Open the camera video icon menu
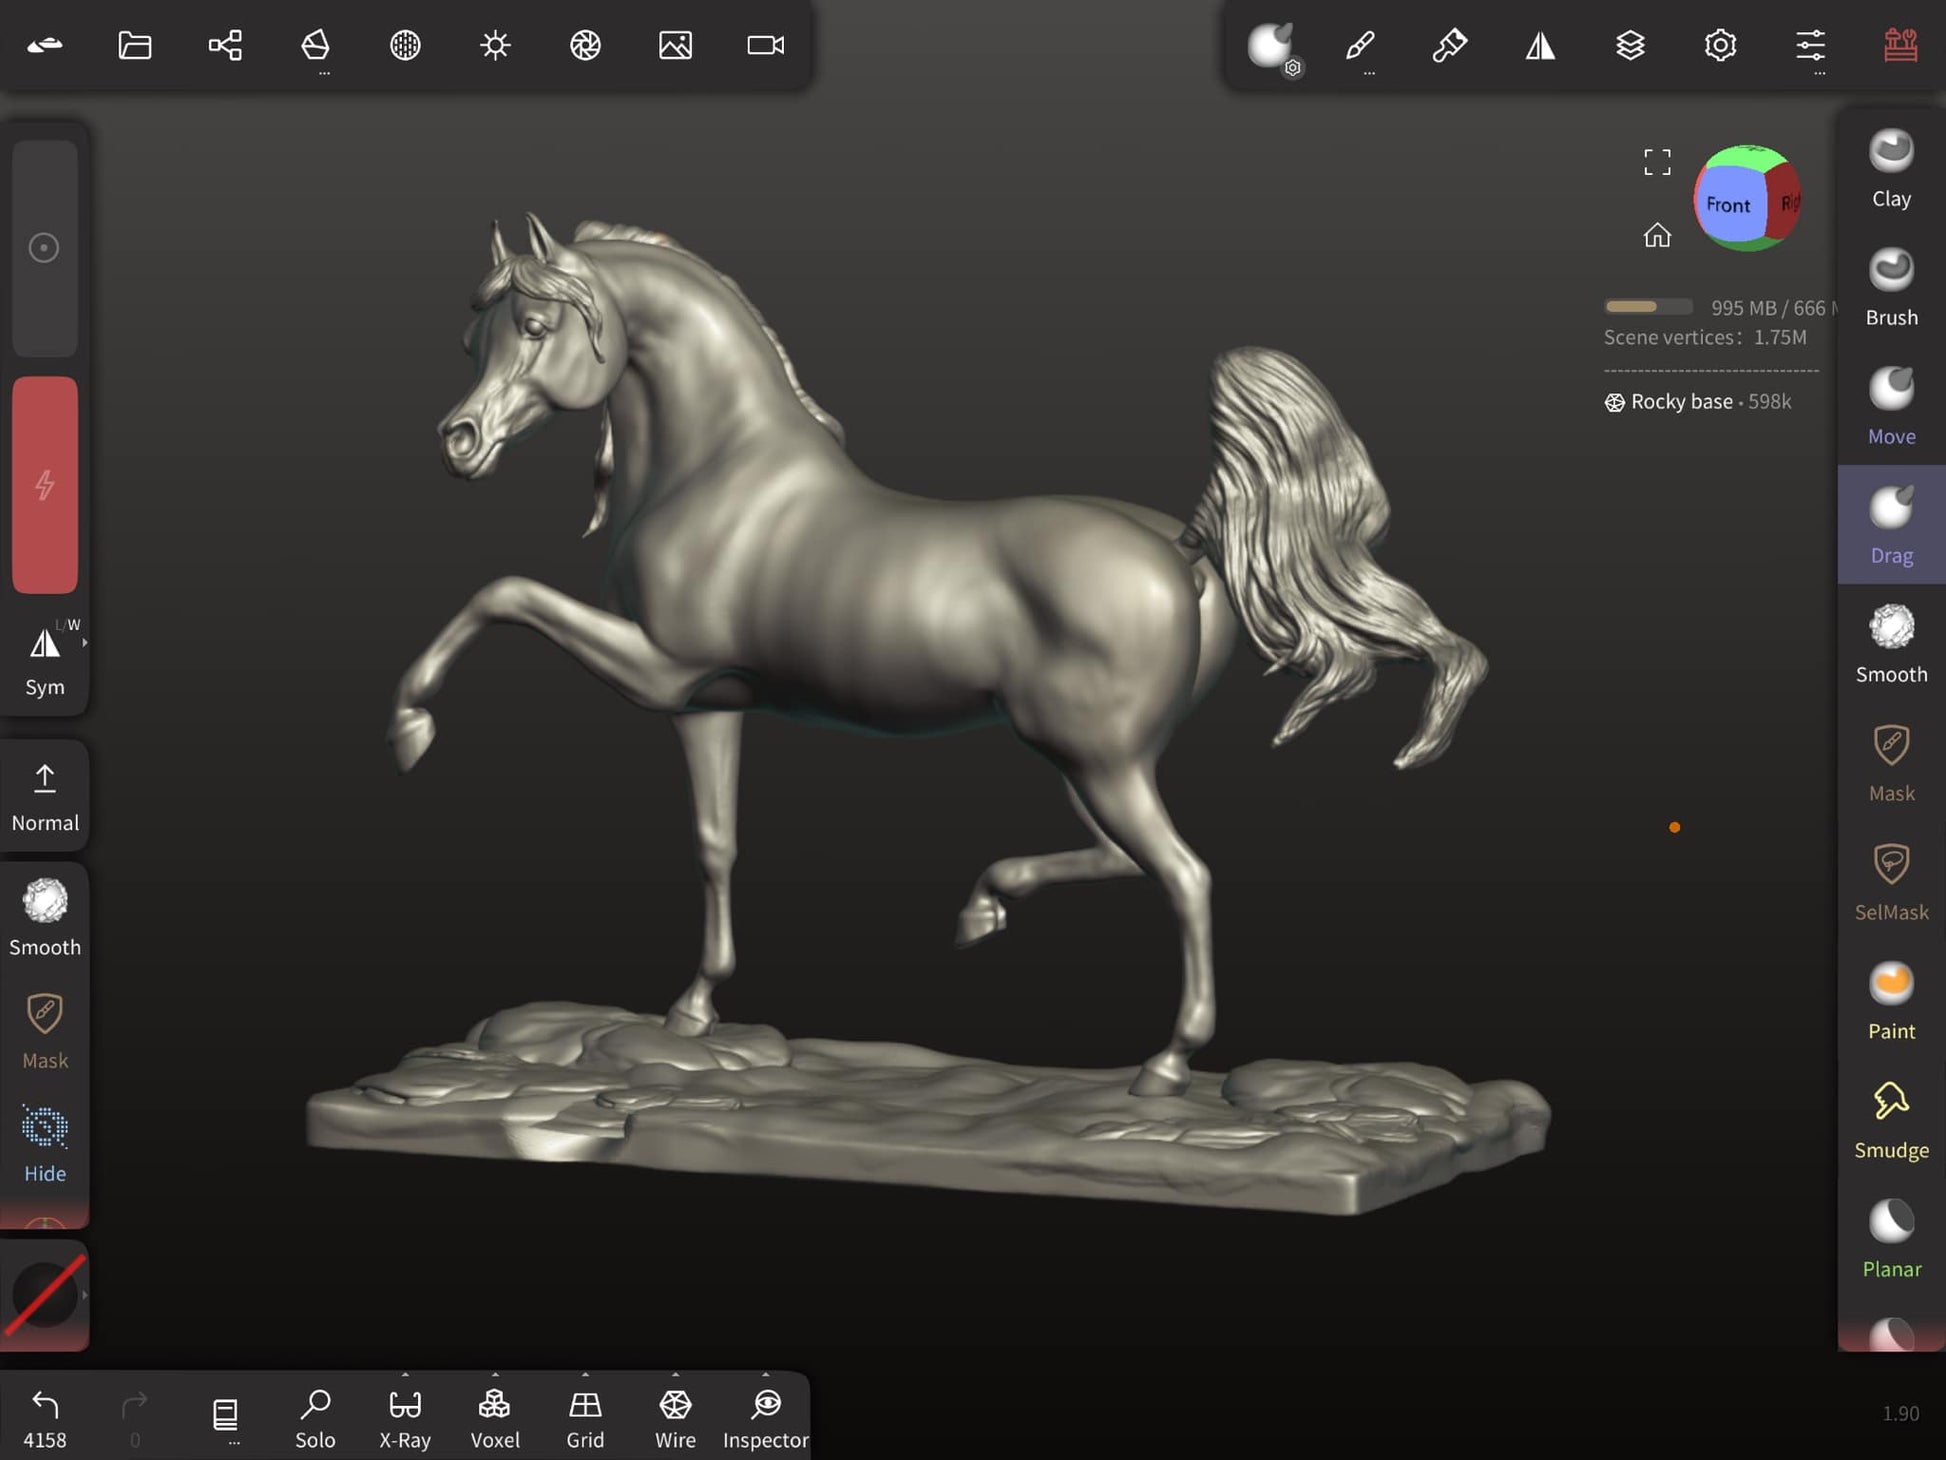This screenshot has width=1946, height=1460. (765, 45)
